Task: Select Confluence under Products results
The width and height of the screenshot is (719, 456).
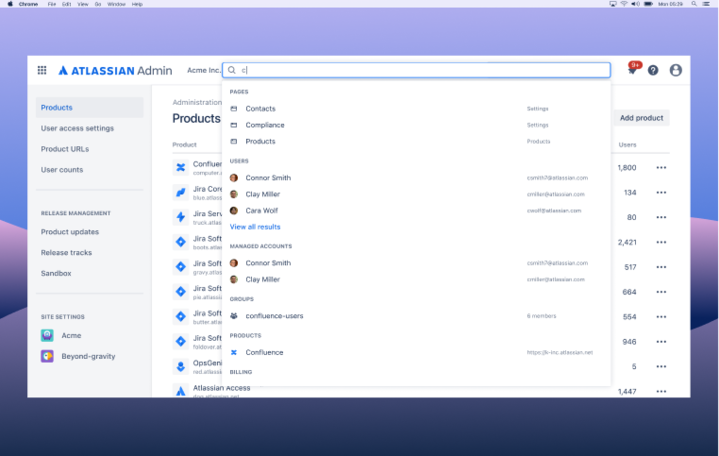Action: tap(416, 352)
